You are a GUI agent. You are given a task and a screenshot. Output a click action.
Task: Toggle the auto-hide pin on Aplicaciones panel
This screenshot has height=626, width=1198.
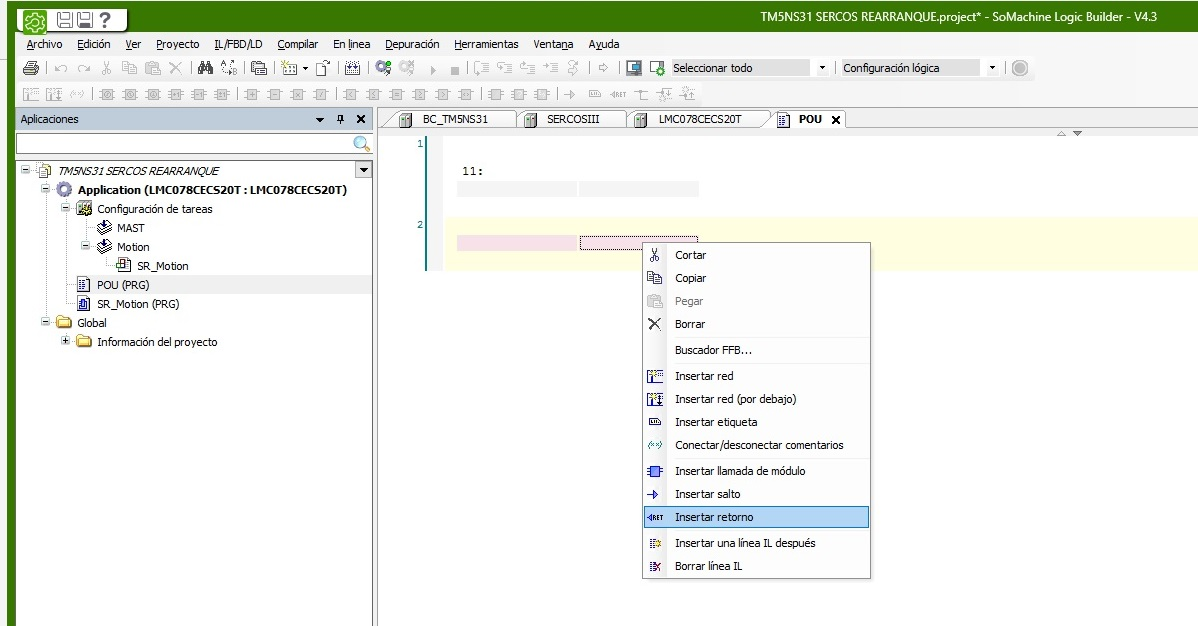point(341,119)
